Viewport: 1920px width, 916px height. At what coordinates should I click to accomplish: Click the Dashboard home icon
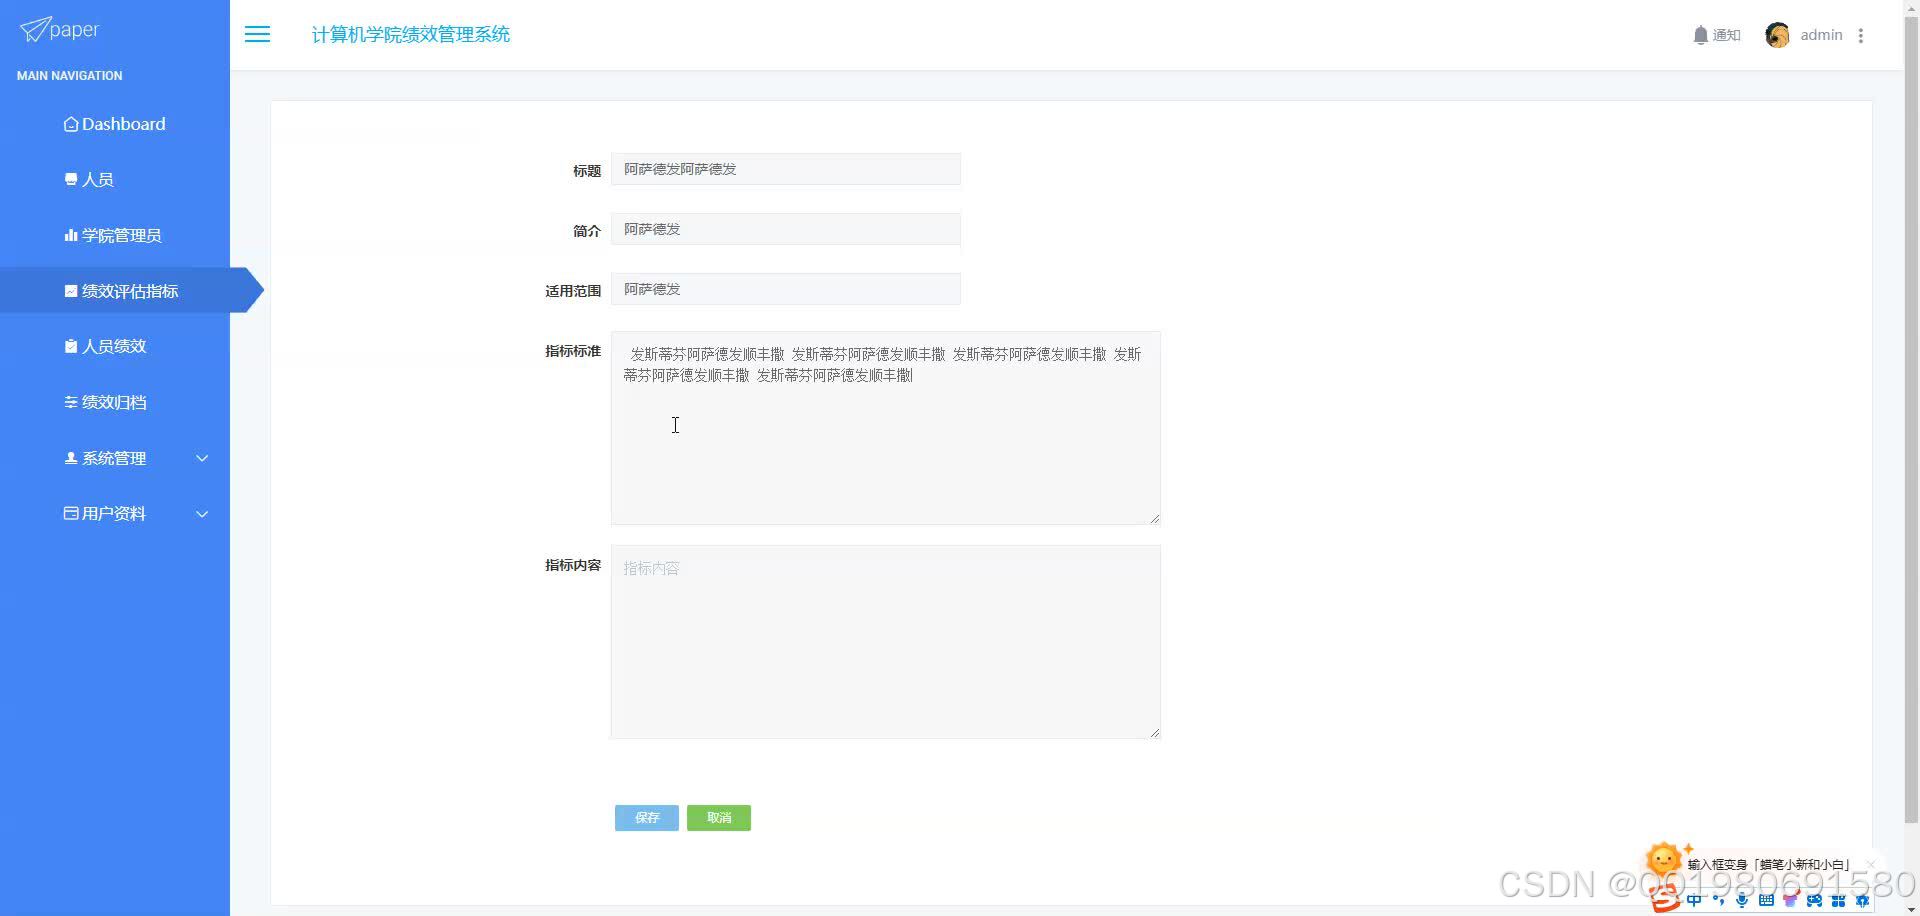click(x=71, y=124)
